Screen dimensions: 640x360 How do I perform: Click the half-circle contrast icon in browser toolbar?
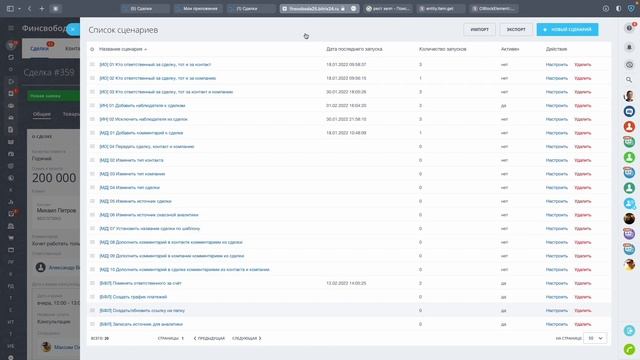[x=618, y=8]
